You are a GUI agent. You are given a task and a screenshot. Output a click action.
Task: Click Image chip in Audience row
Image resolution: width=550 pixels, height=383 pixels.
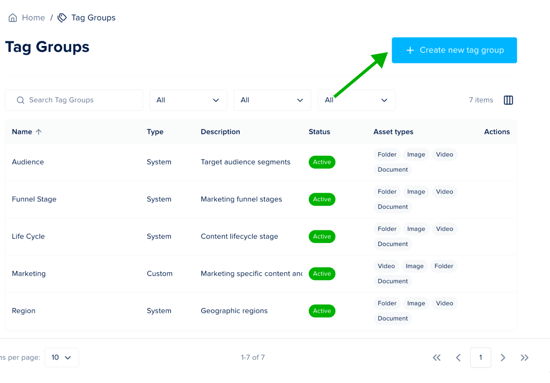(416, 155)
